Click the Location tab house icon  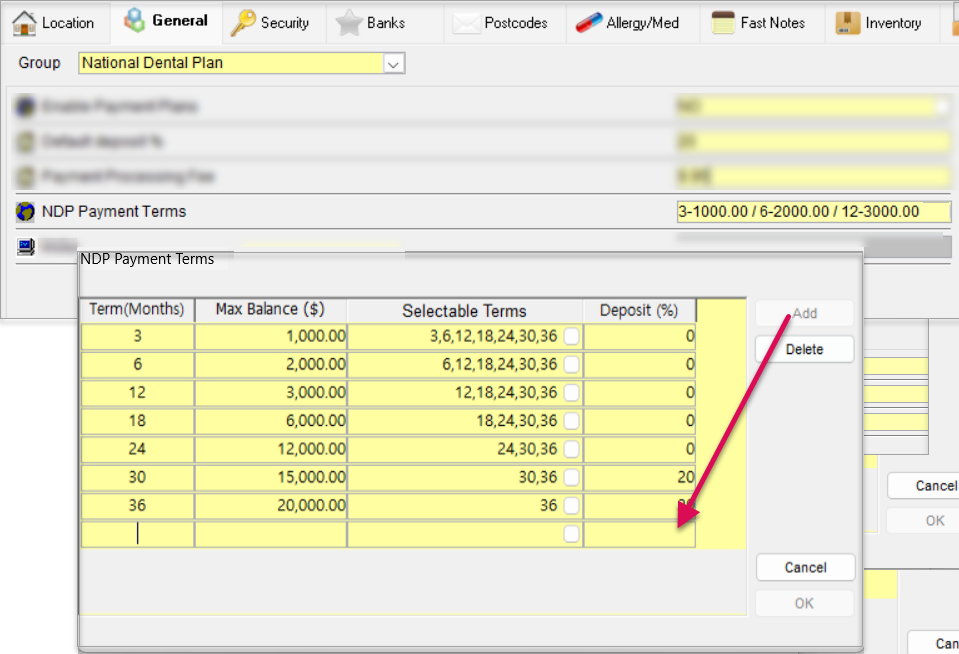24,23
